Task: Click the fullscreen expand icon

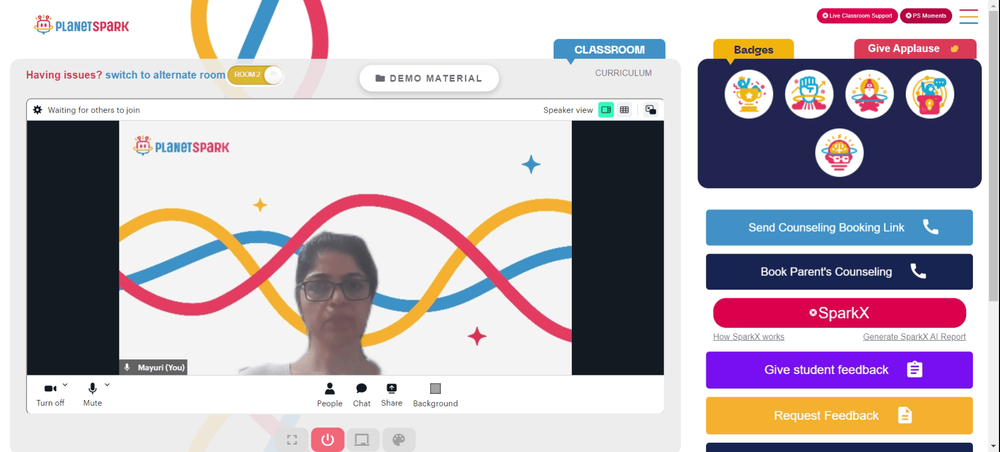Action: pyautogui.click(x=292, y=440)
